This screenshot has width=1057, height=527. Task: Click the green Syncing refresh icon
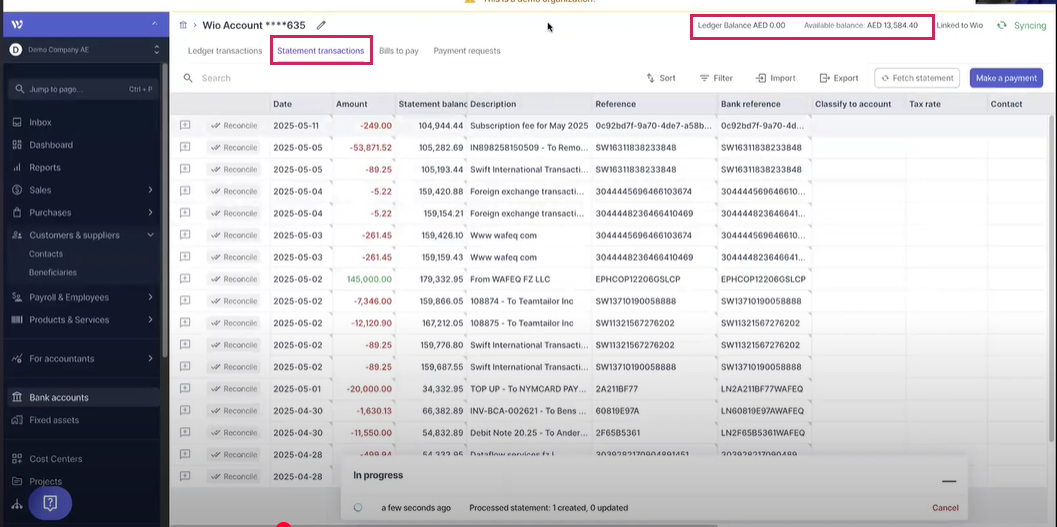pos(1001,25)
